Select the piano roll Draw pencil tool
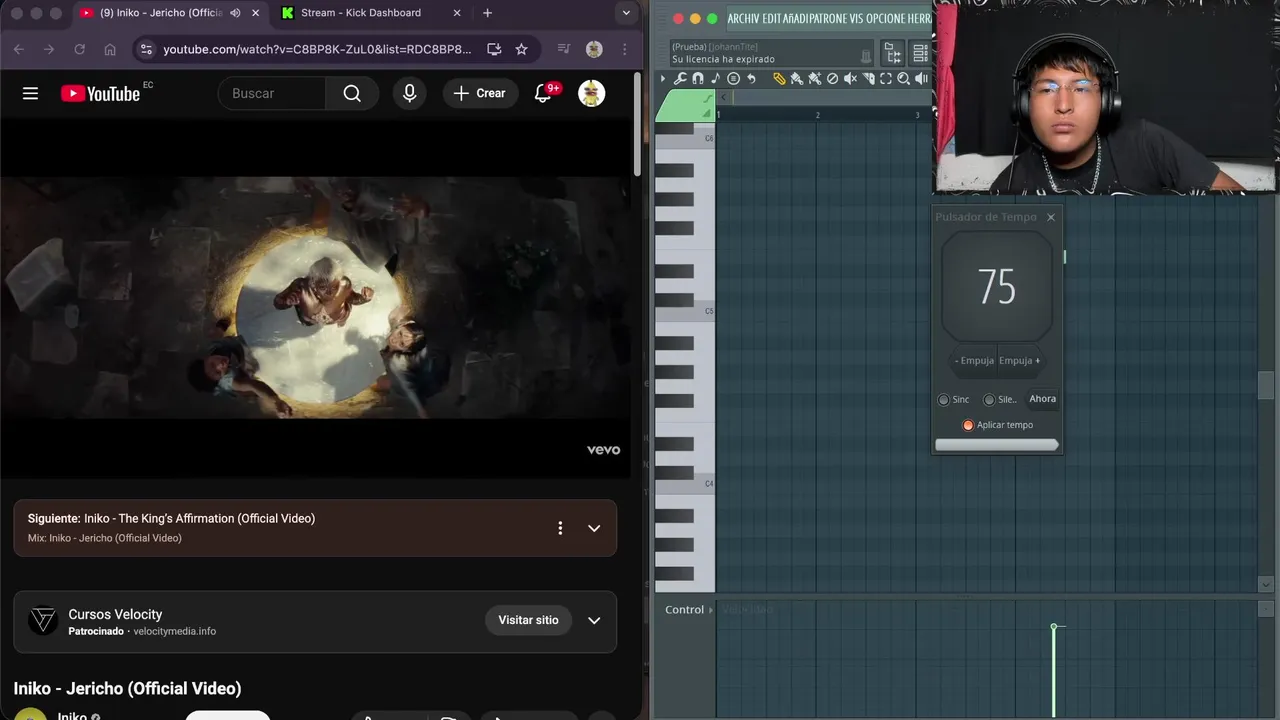Image resolution: width=1280 pixels, height=720 pixels. pyautogui.click(x=780, y=79)
